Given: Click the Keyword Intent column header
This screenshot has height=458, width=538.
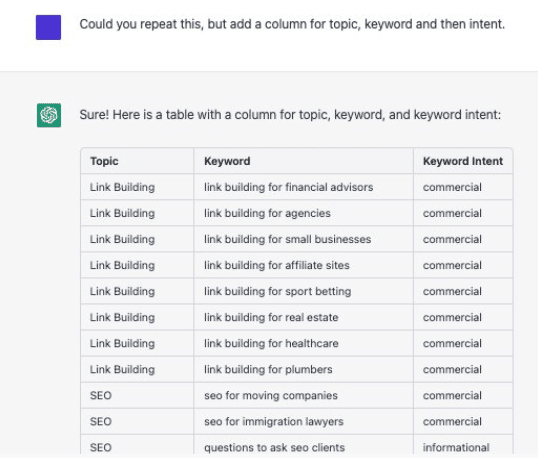Looking at the screenshot, I should (463, 161).
